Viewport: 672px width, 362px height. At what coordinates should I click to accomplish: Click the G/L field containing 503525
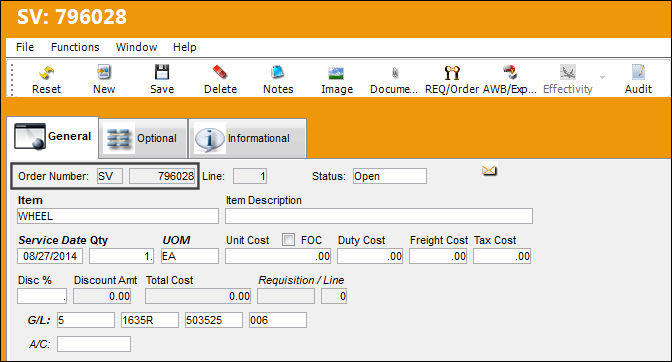[214, 320]
